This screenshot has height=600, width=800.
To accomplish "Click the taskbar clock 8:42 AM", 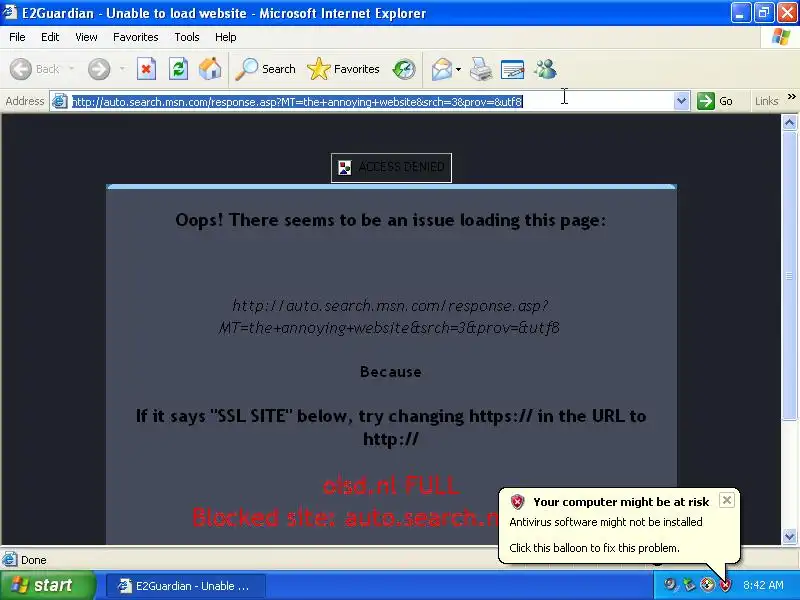I will [763, 585].
